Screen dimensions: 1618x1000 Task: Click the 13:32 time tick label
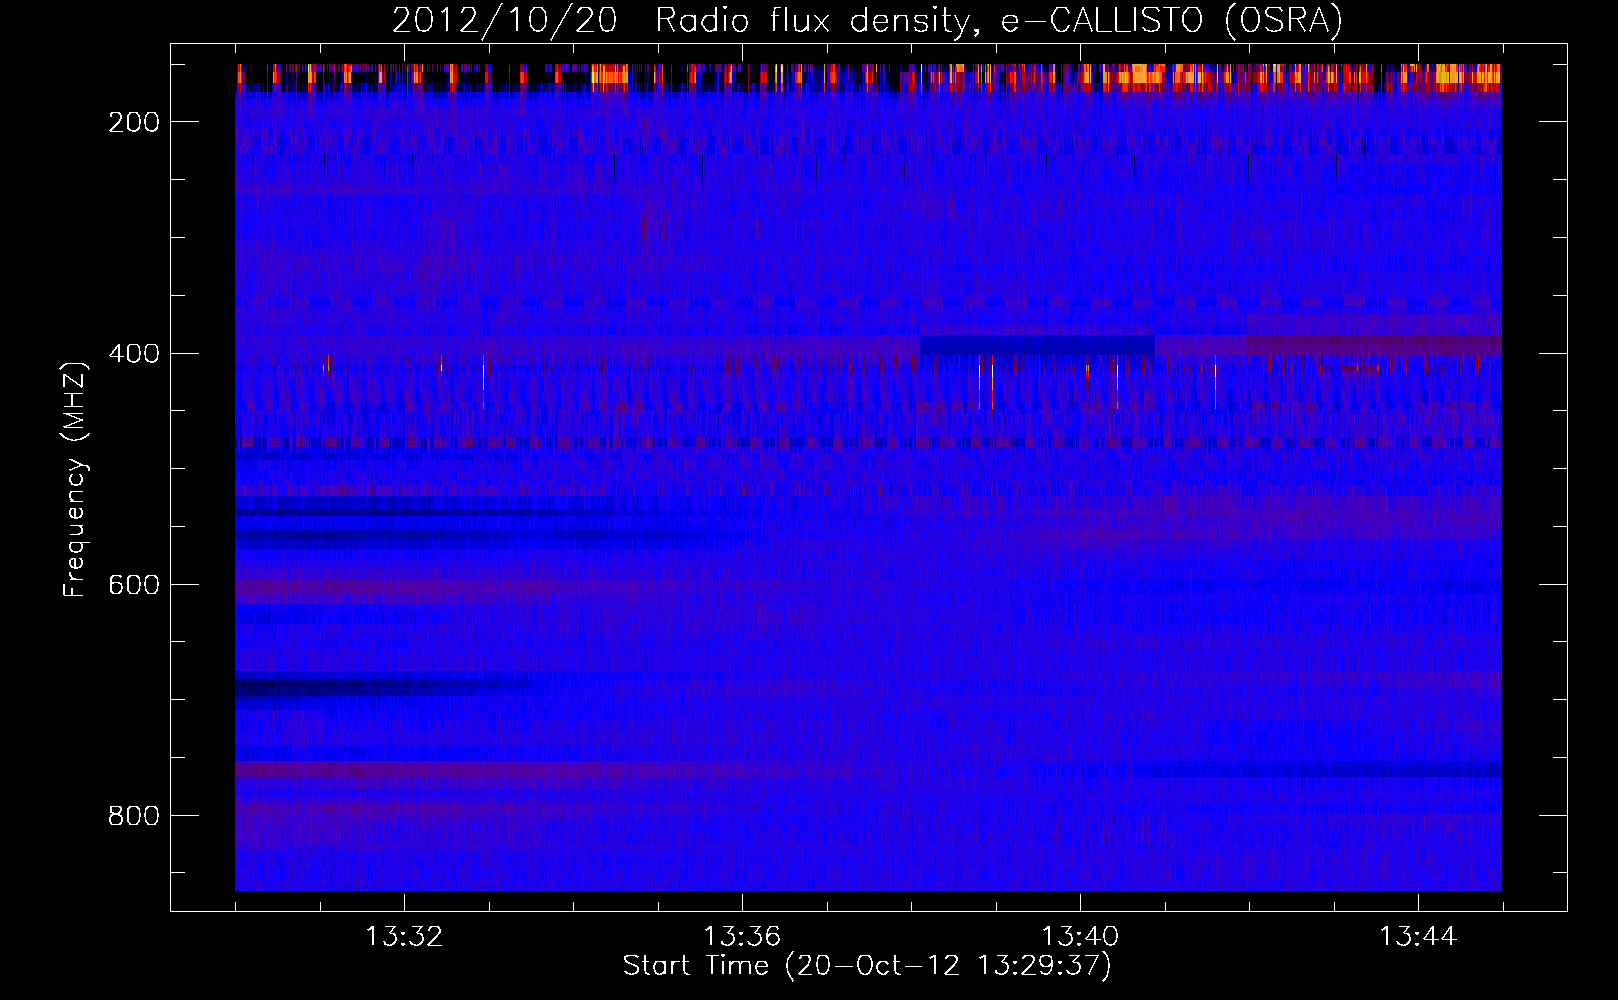click(404, 937)
